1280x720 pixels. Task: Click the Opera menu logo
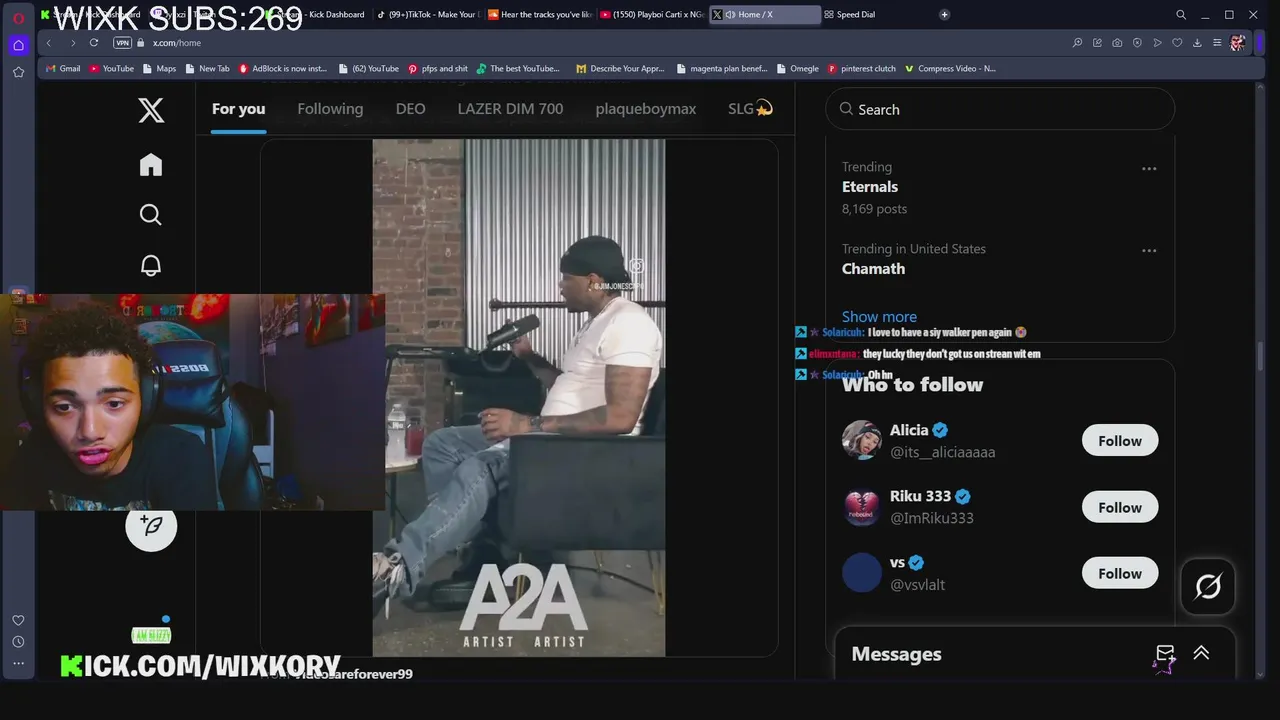tap(18, 18)
